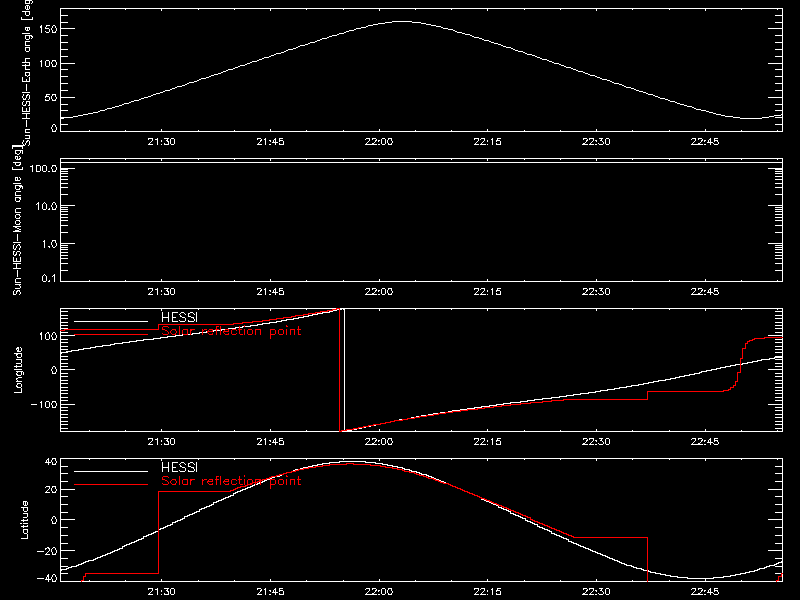Click the Longitude axis title

point(18,370)
